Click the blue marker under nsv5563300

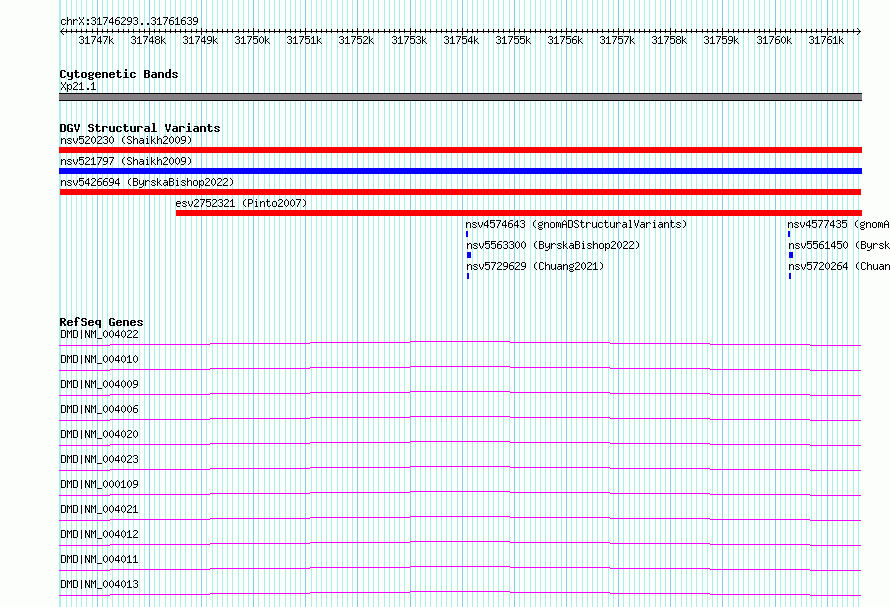[469, 255]
